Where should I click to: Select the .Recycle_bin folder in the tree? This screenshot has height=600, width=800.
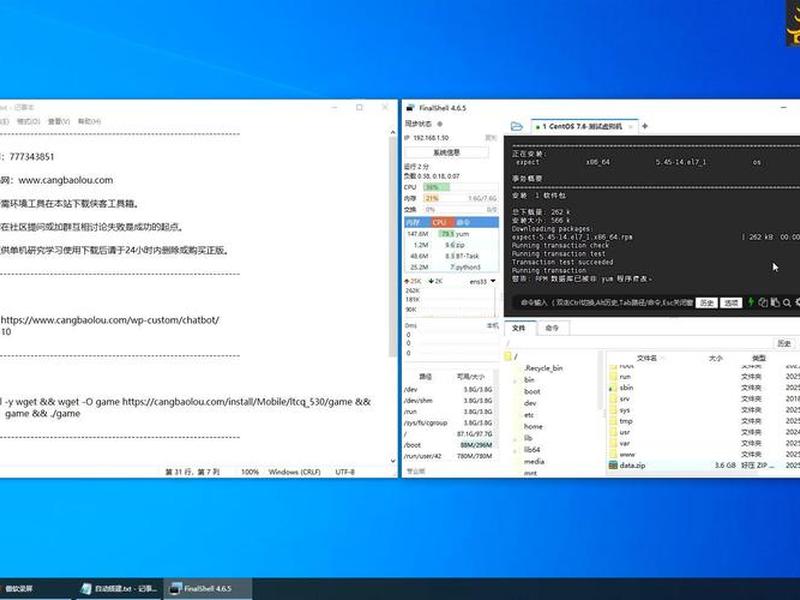point(543,368)
